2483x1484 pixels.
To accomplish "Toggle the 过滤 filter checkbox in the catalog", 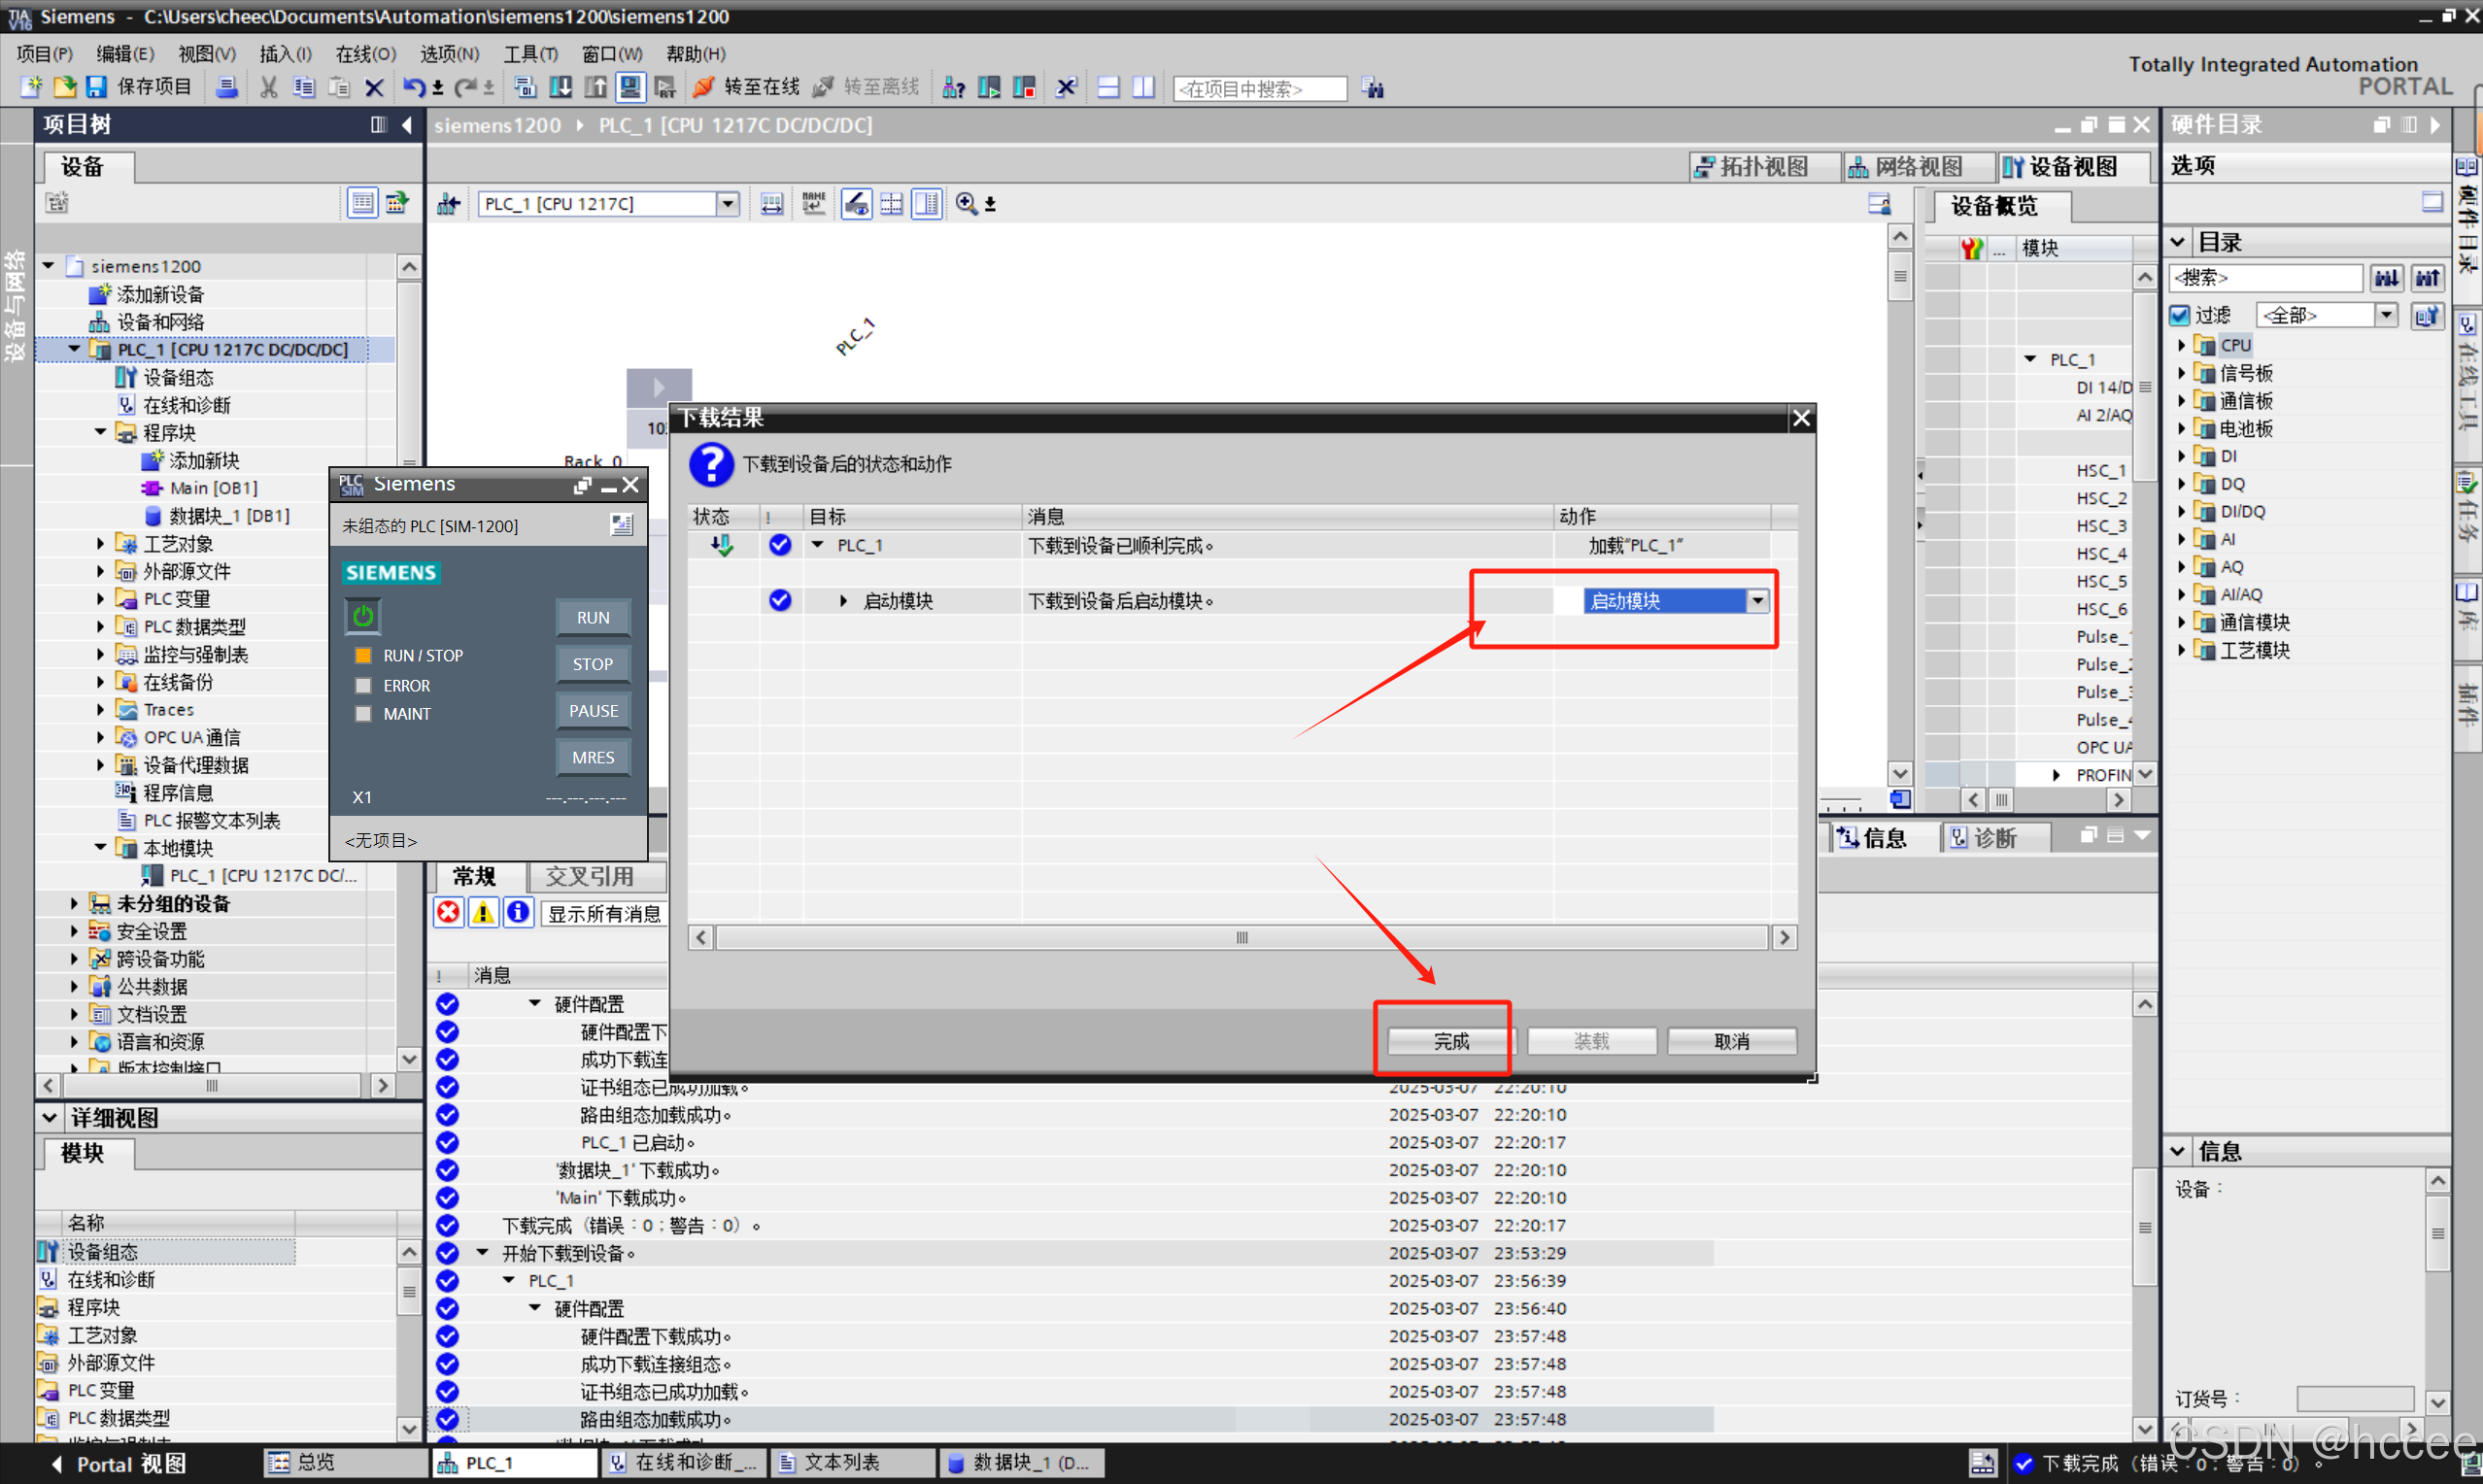I will (2181, 316).
